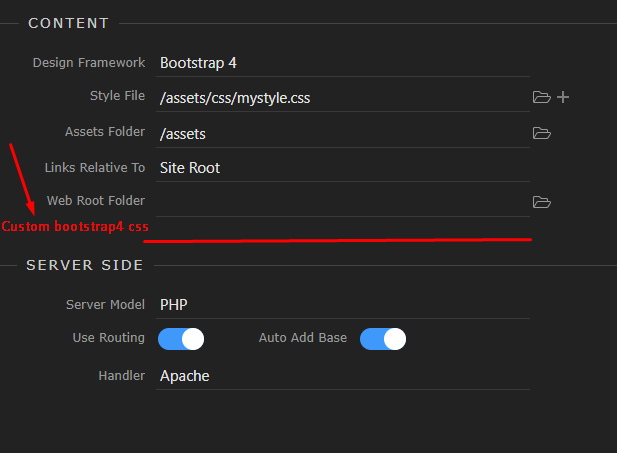617x453 pixels.
Task: Click the Auto Add Base label text
Action: [x=303, y=338]
